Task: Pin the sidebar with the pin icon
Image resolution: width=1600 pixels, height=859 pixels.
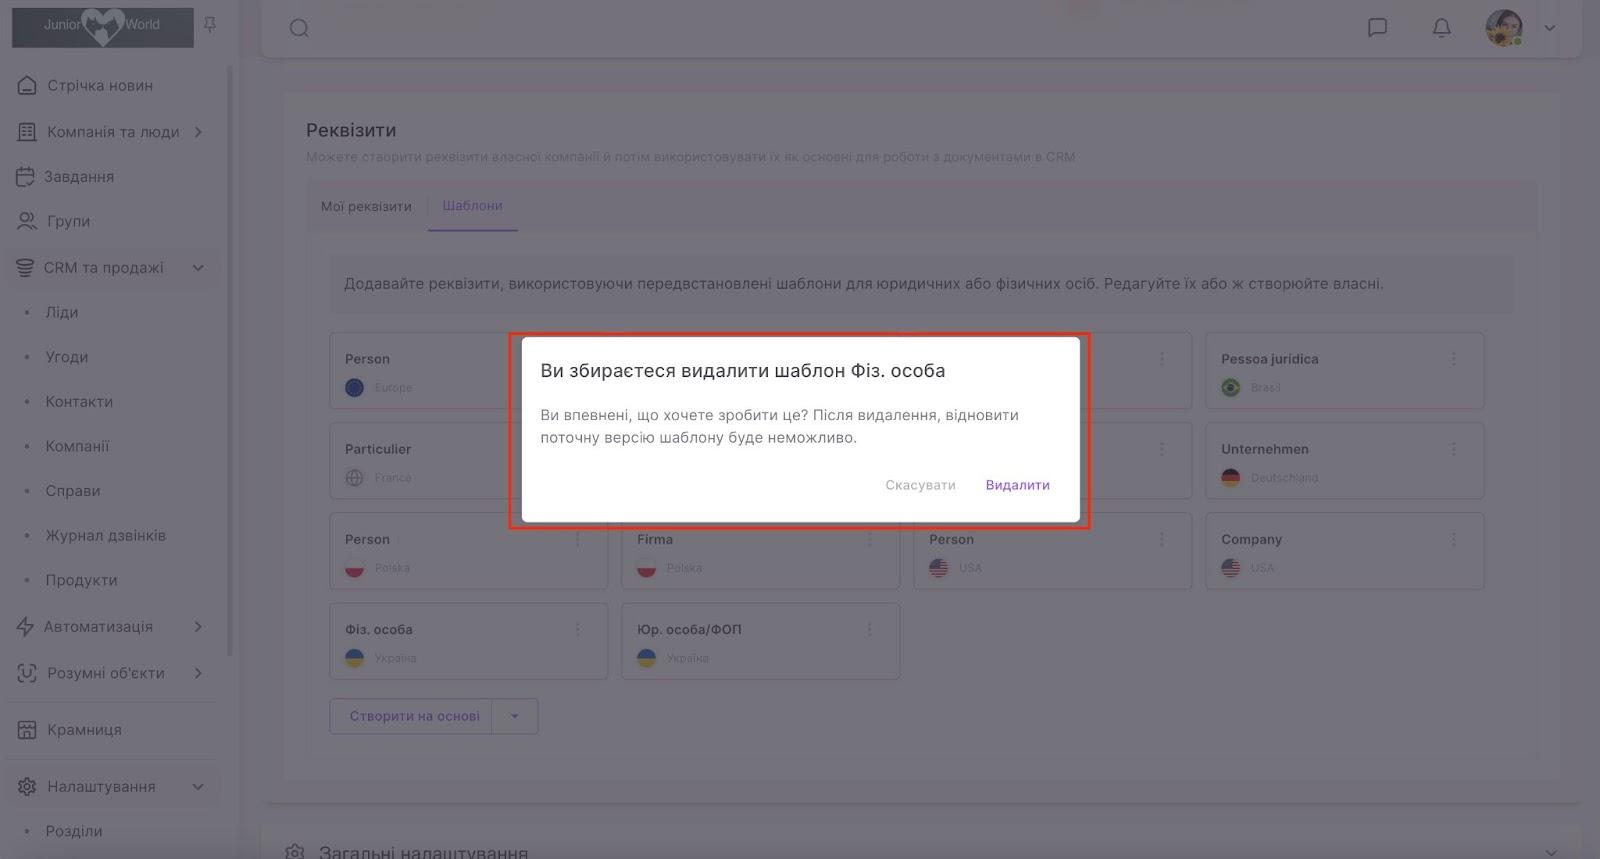Action: 210,25
